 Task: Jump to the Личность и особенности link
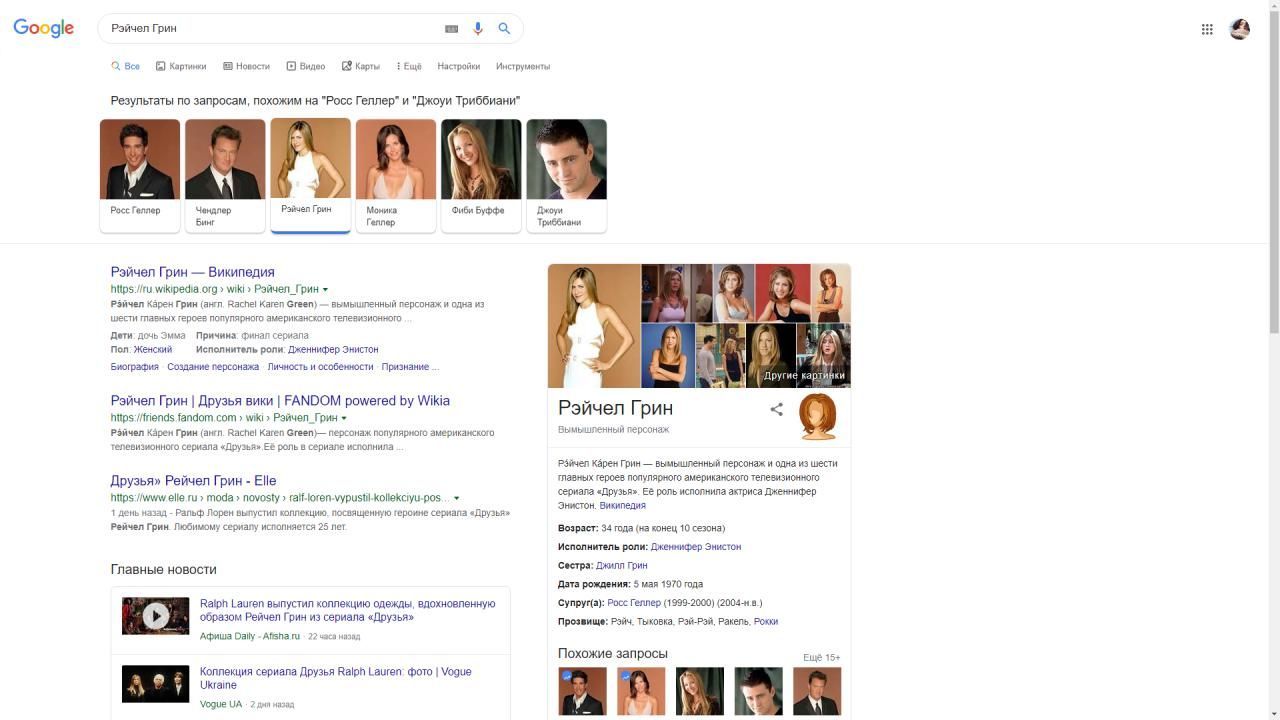tap(320, 367)
